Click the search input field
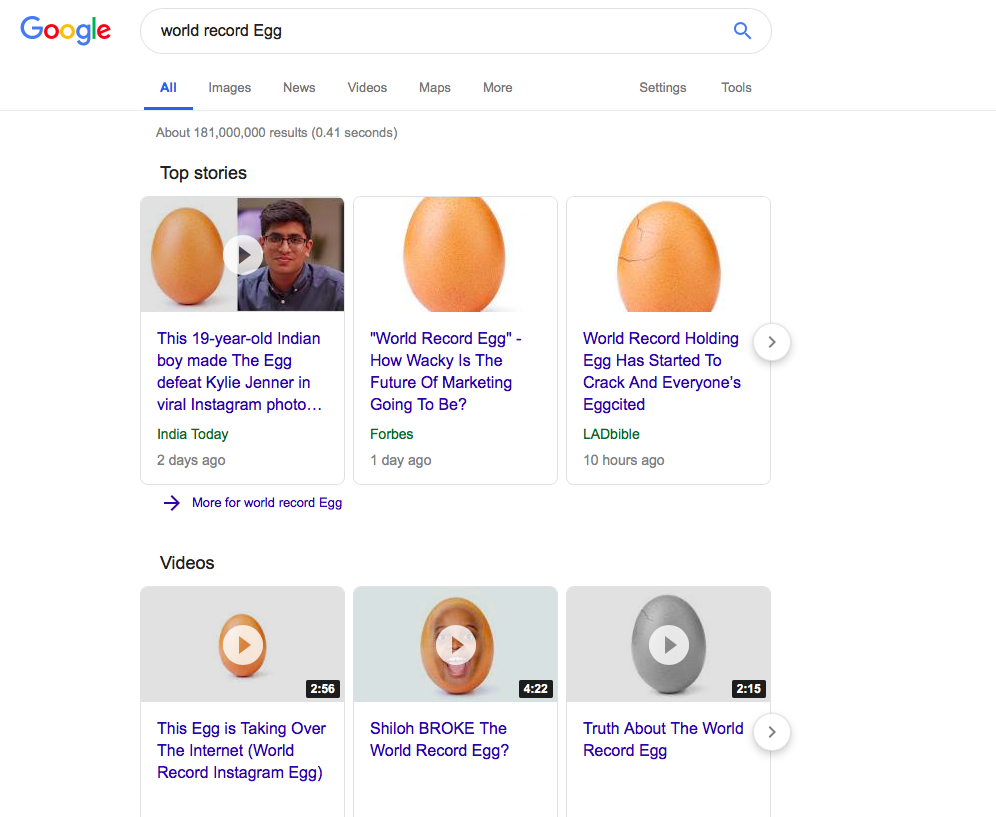996x817 pixels. (x=400, y=31)
